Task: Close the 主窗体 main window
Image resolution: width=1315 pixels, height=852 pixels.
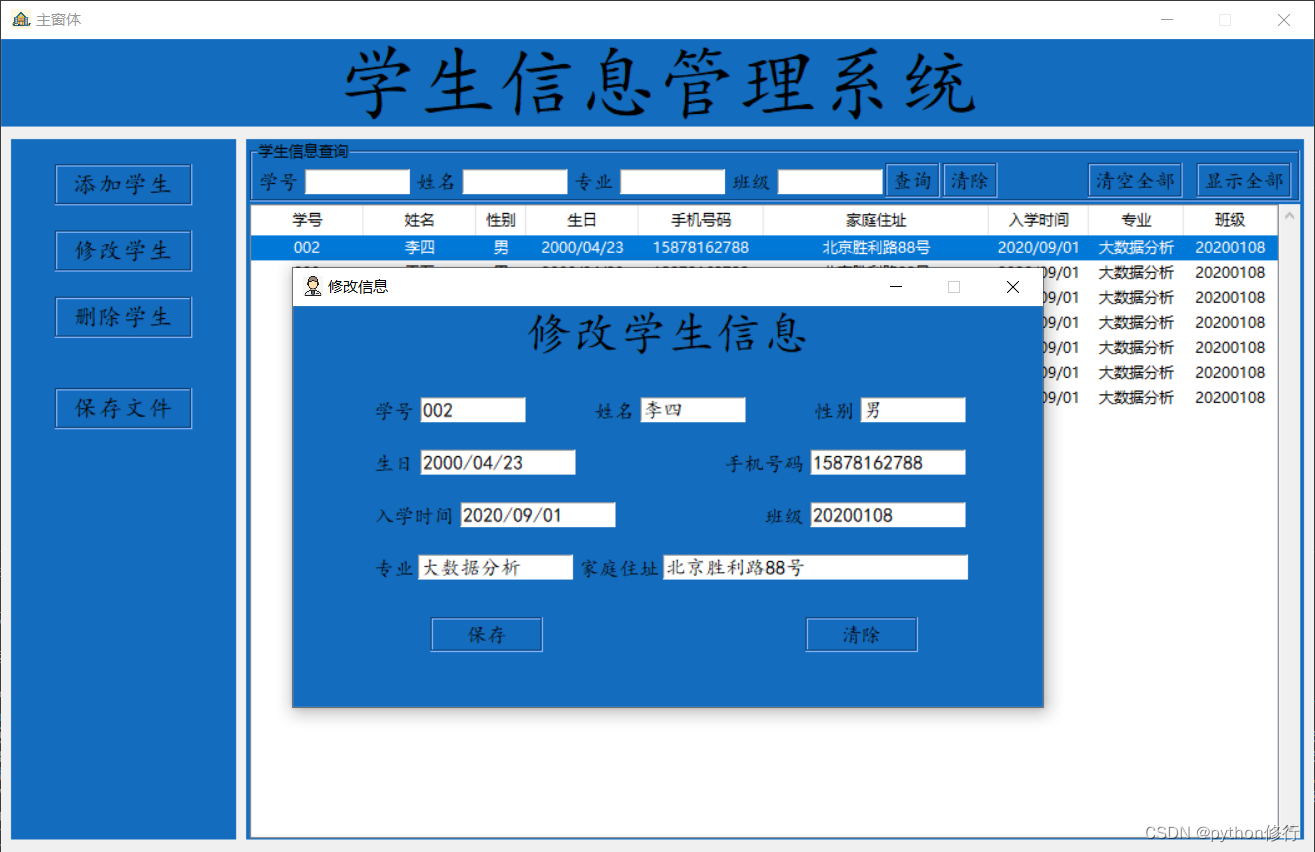Action: tap(1284, 20)
